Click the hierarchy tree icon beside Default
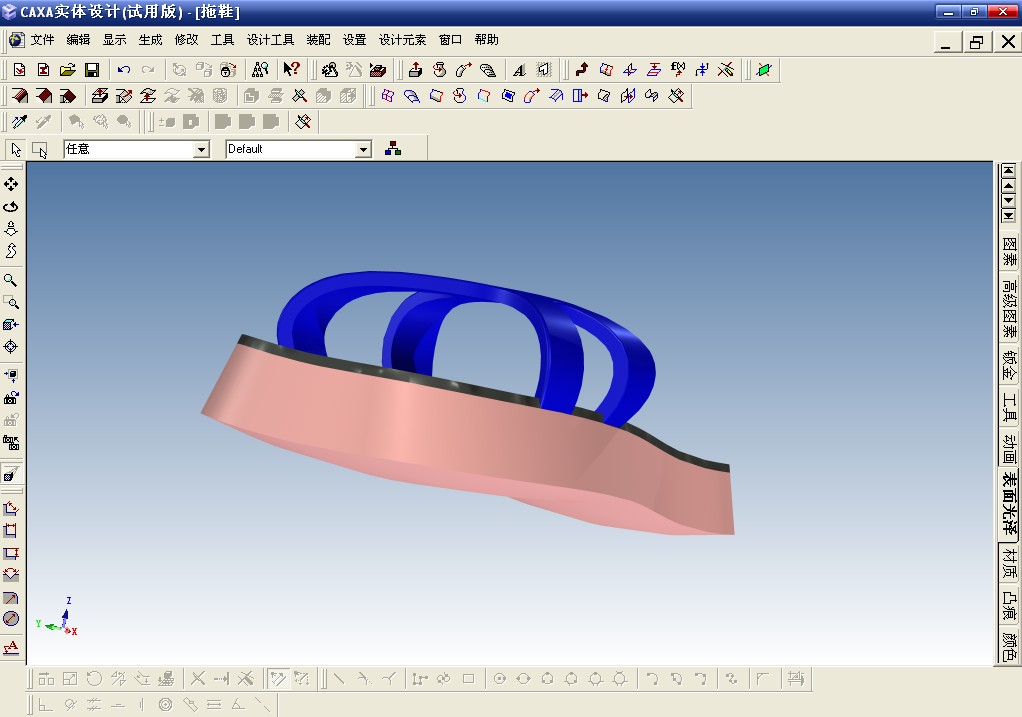This screenshot has height=717, width=1022. coord(393,149)
